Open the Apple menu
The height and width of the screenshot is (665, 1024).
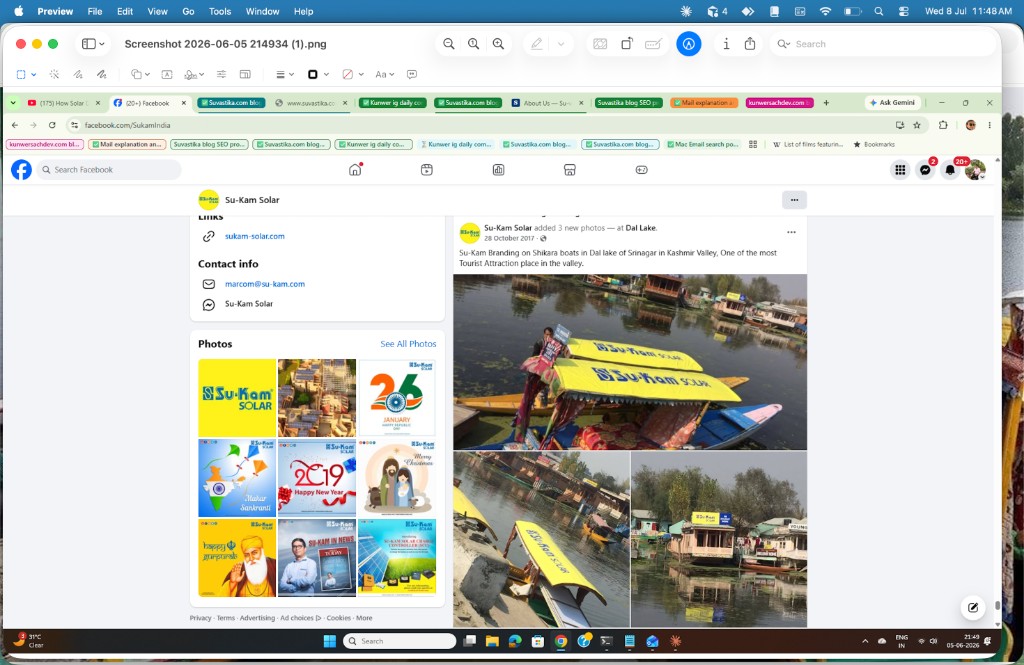click(18, 11)
